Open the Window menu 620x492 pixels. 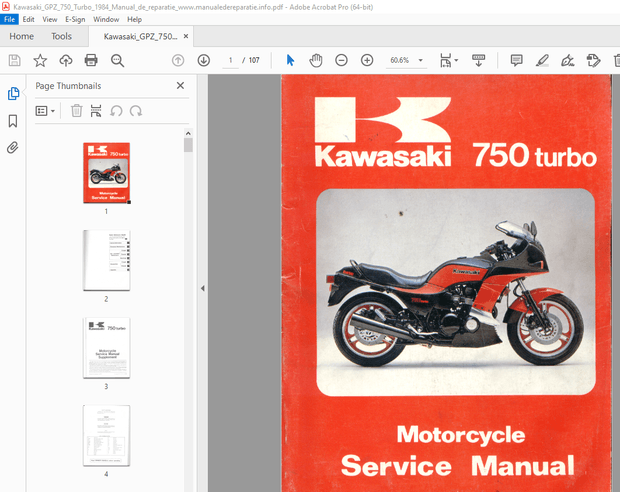[x=106, y=19]
